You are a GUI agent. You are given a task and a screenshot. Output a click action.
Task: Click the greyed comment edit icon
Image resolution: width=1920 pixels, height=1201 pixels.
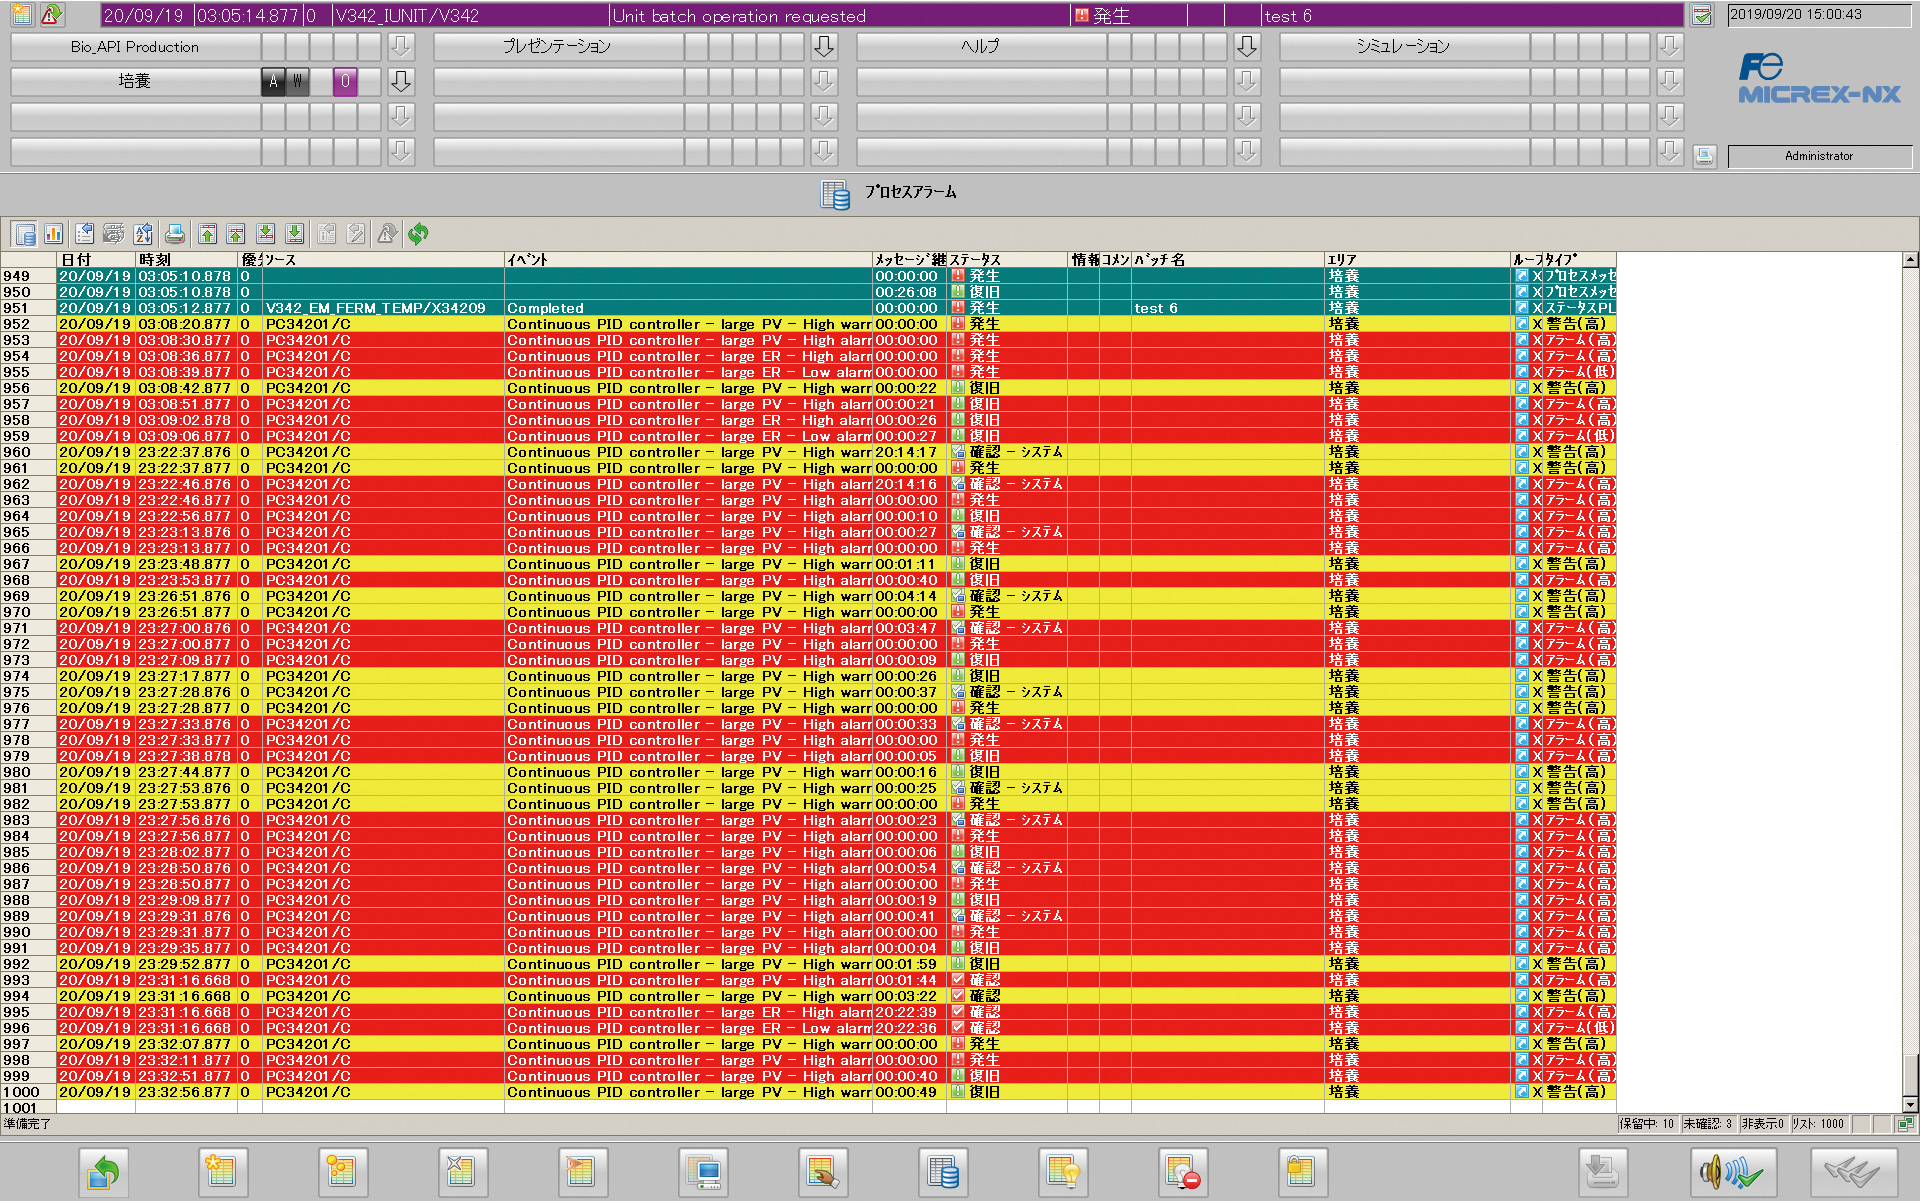[x=356, y=234]
